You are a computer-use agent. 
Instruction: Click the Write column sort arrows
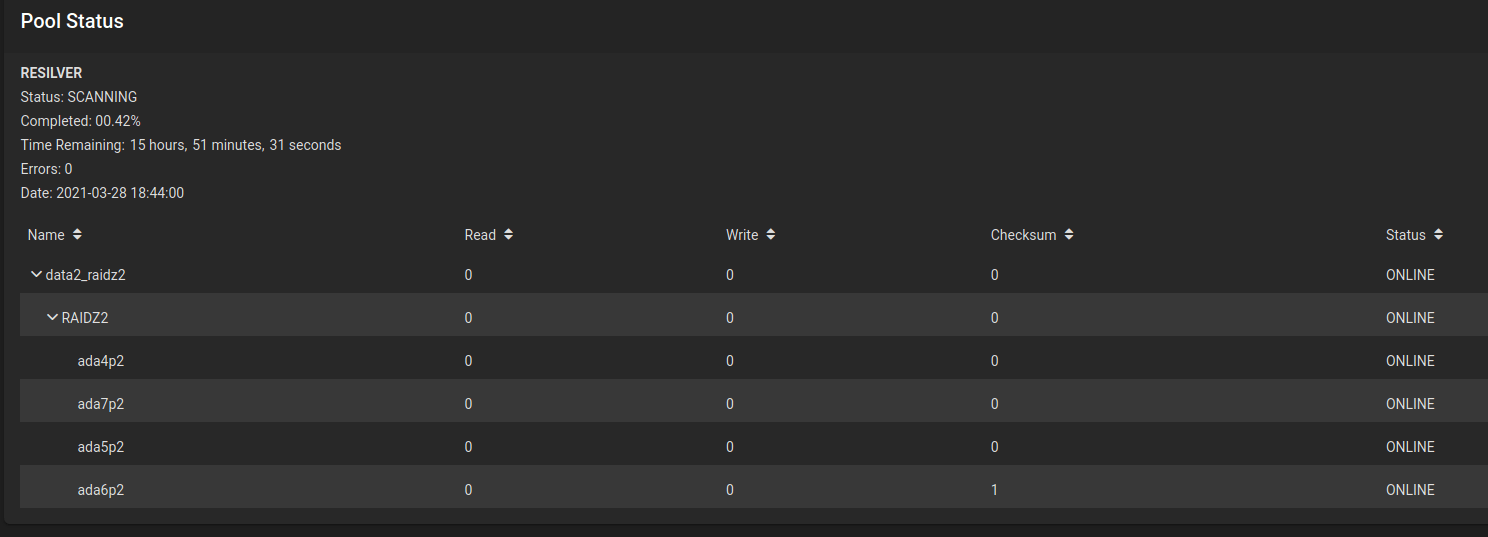[x=771, y=235]
